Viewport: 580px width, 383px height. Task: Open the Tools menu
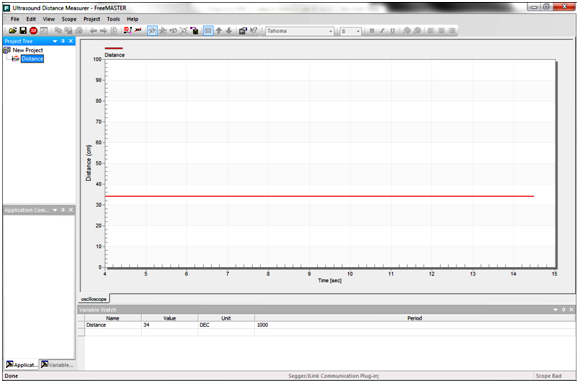[113, 19]
